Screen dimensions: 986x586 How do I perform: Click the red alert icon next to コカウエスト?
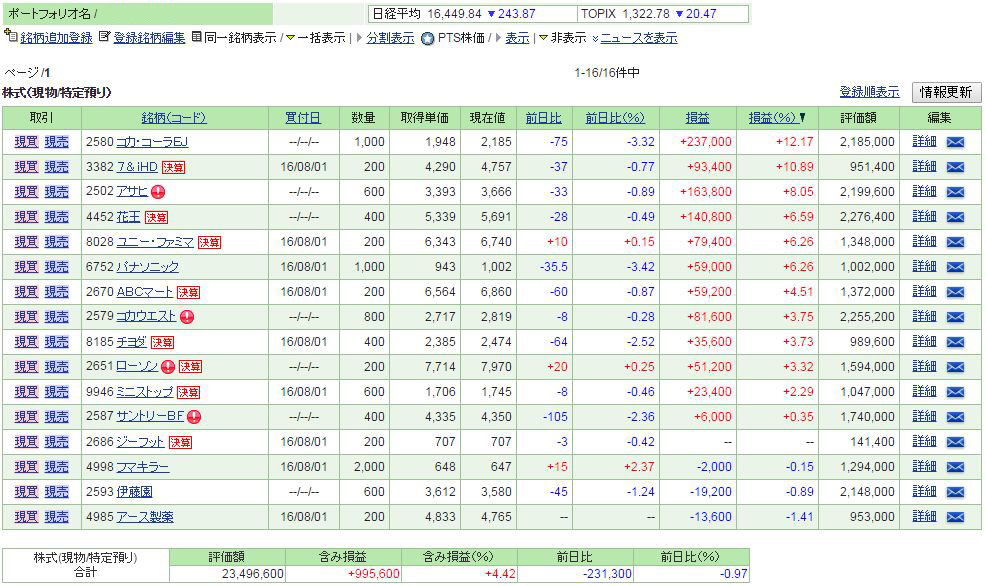[187, 317]
